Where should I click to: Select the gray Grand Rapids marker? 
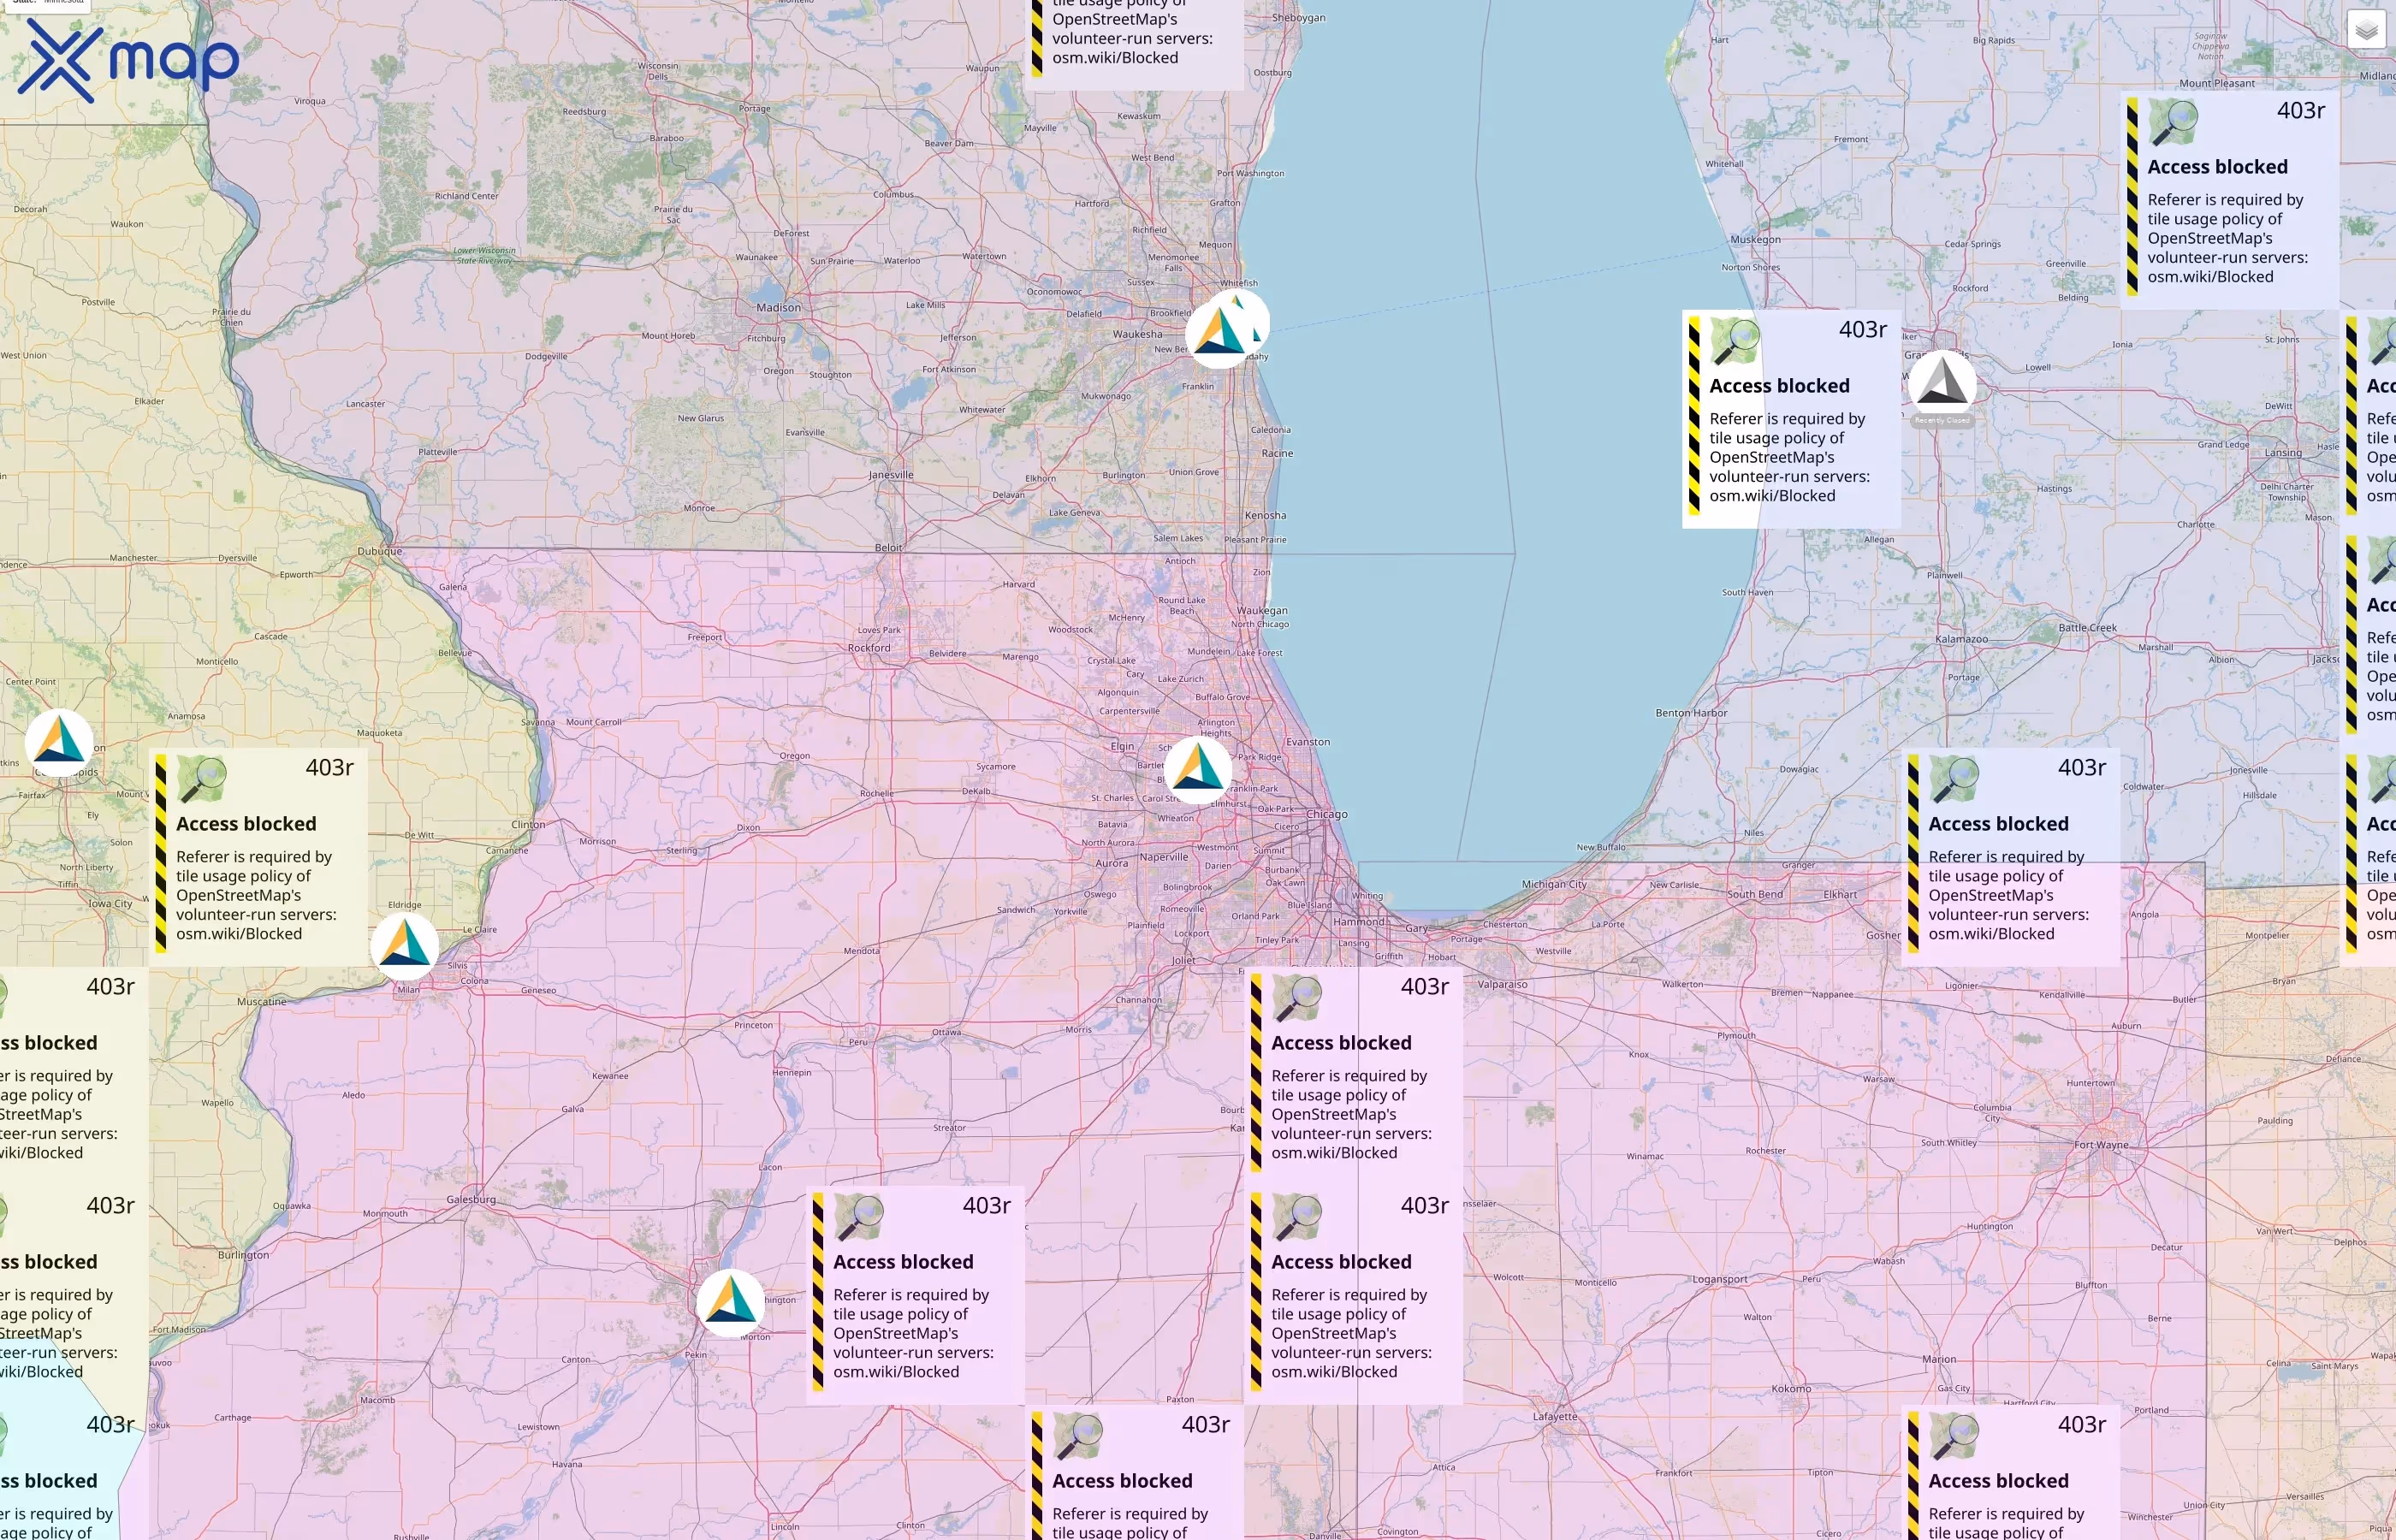pyautogui.click(x=1942, y=384)
